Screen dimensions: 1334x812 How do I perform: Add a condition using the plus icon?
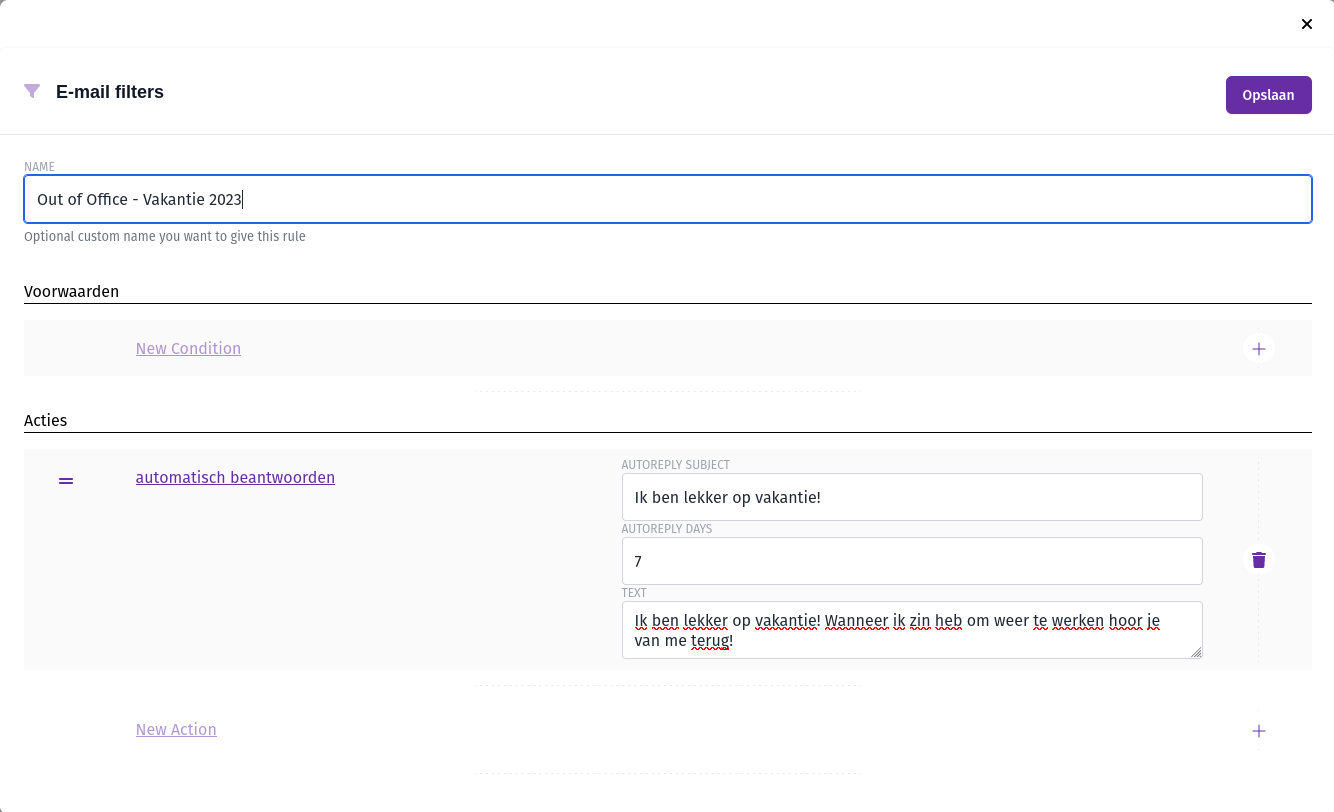pos(1258,348)
